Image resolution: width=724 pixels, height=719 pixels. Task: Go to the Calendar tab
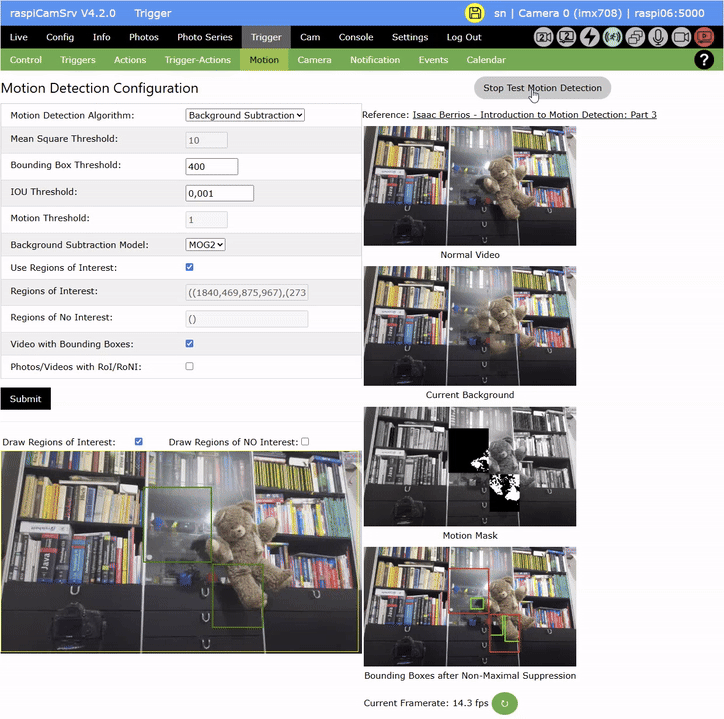point(486,60)
